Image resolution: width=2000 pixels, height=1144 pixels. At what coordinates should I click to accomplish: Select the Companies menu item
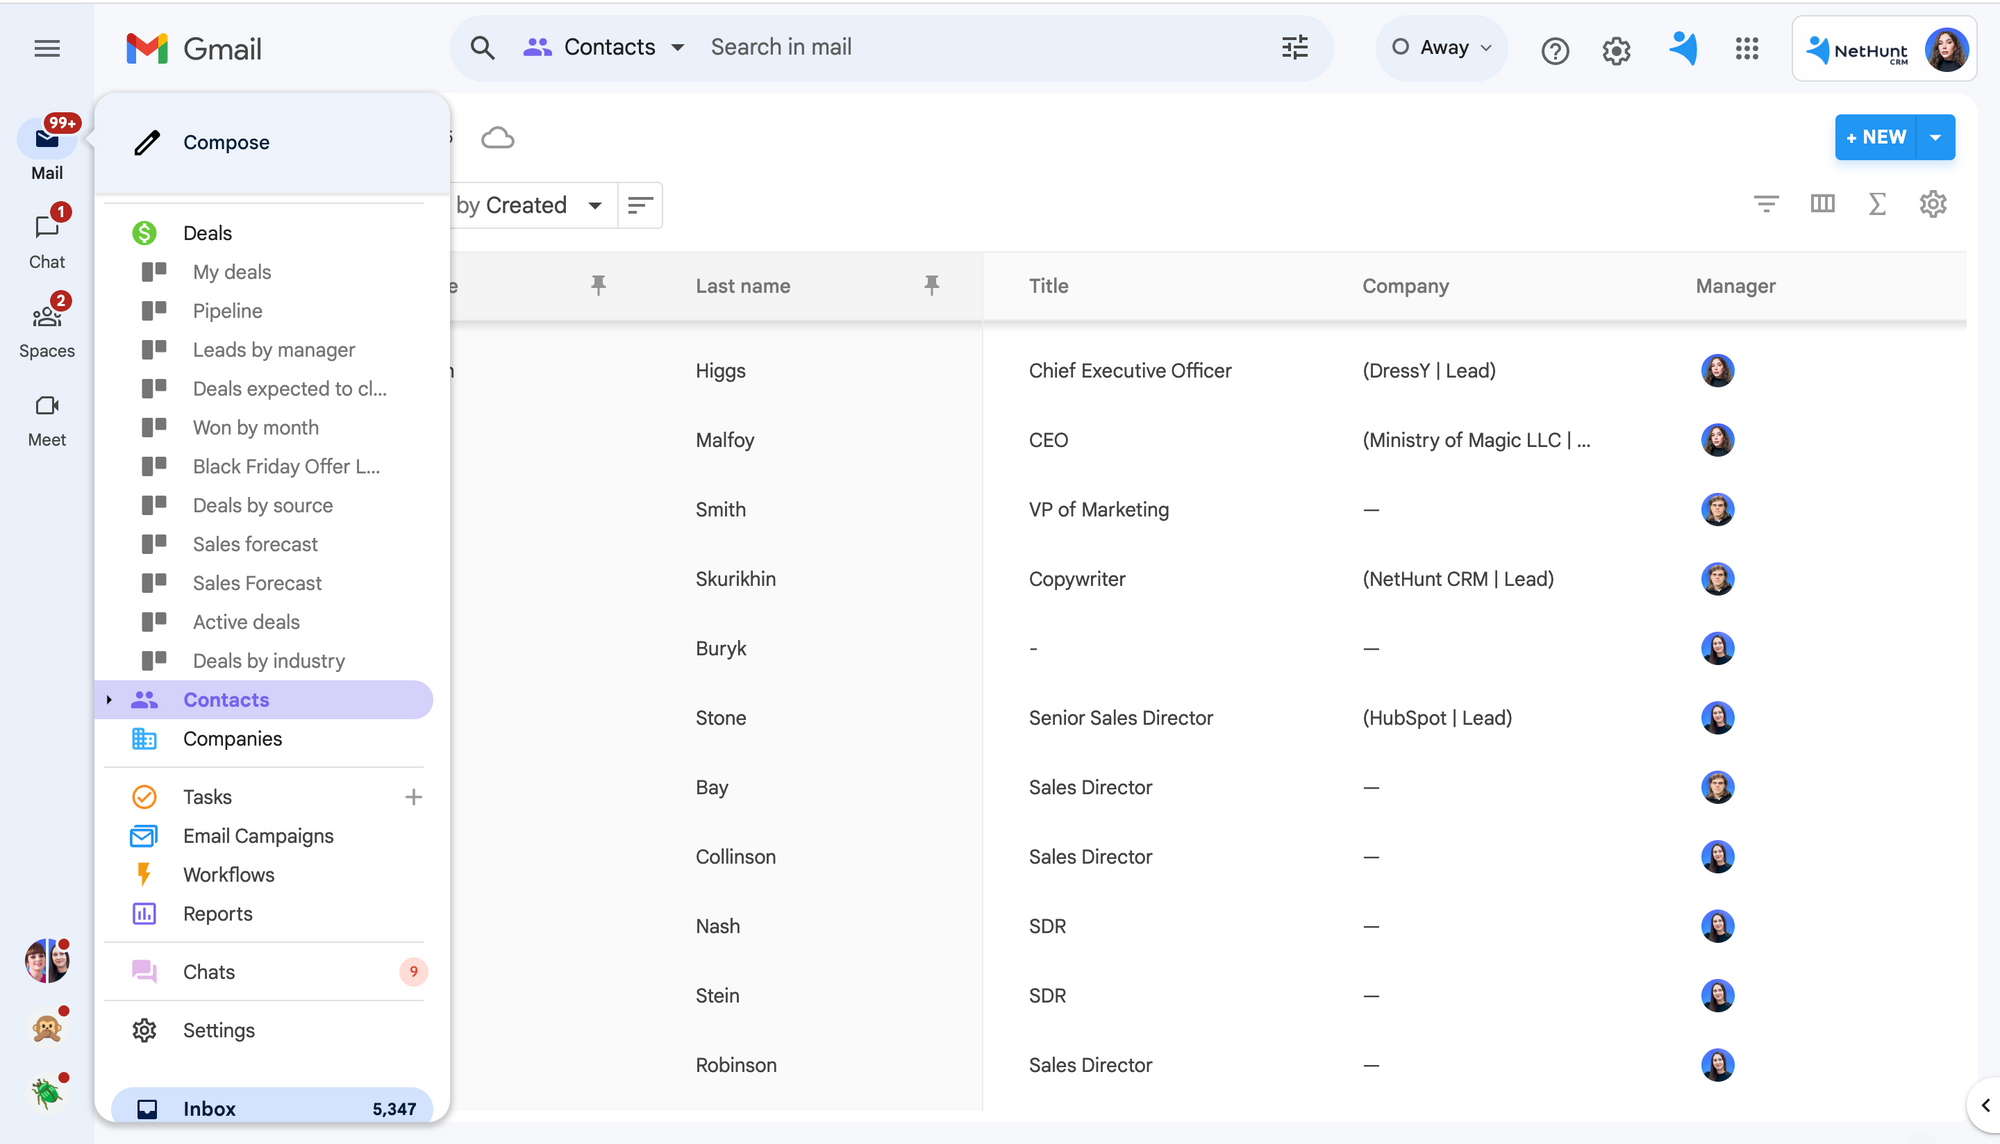coord(232,737)
